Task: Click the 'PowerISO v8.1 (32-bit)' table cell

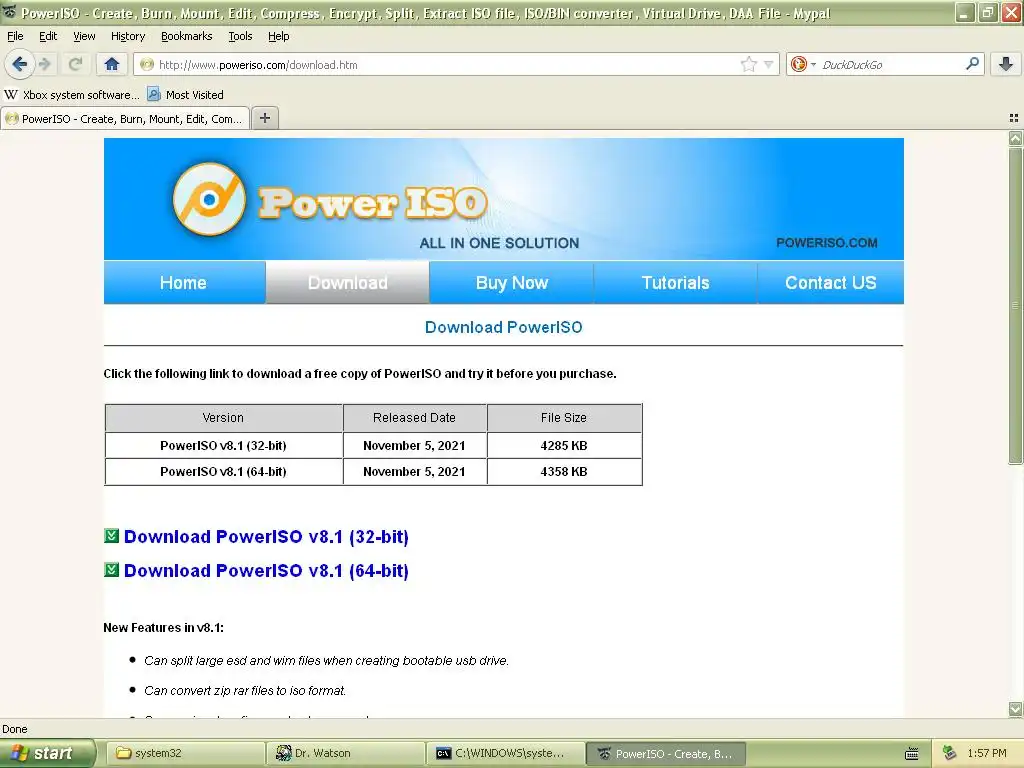Action: 223,445
